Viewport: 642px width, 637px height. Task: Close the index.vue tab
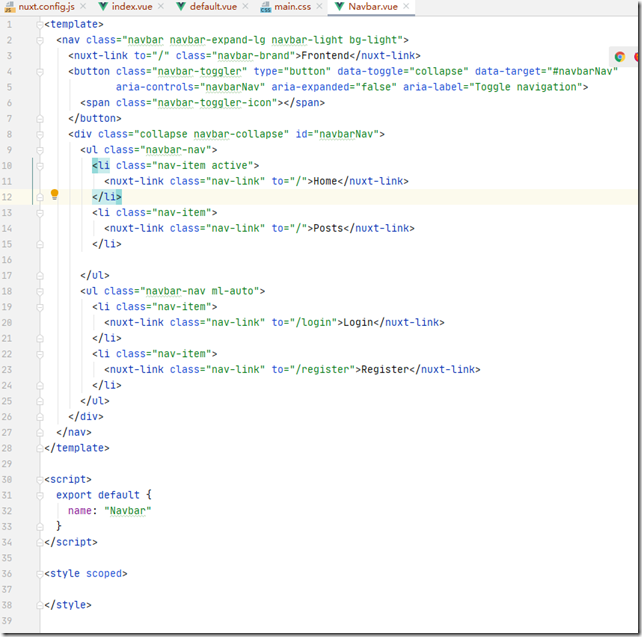click(161, 6)
